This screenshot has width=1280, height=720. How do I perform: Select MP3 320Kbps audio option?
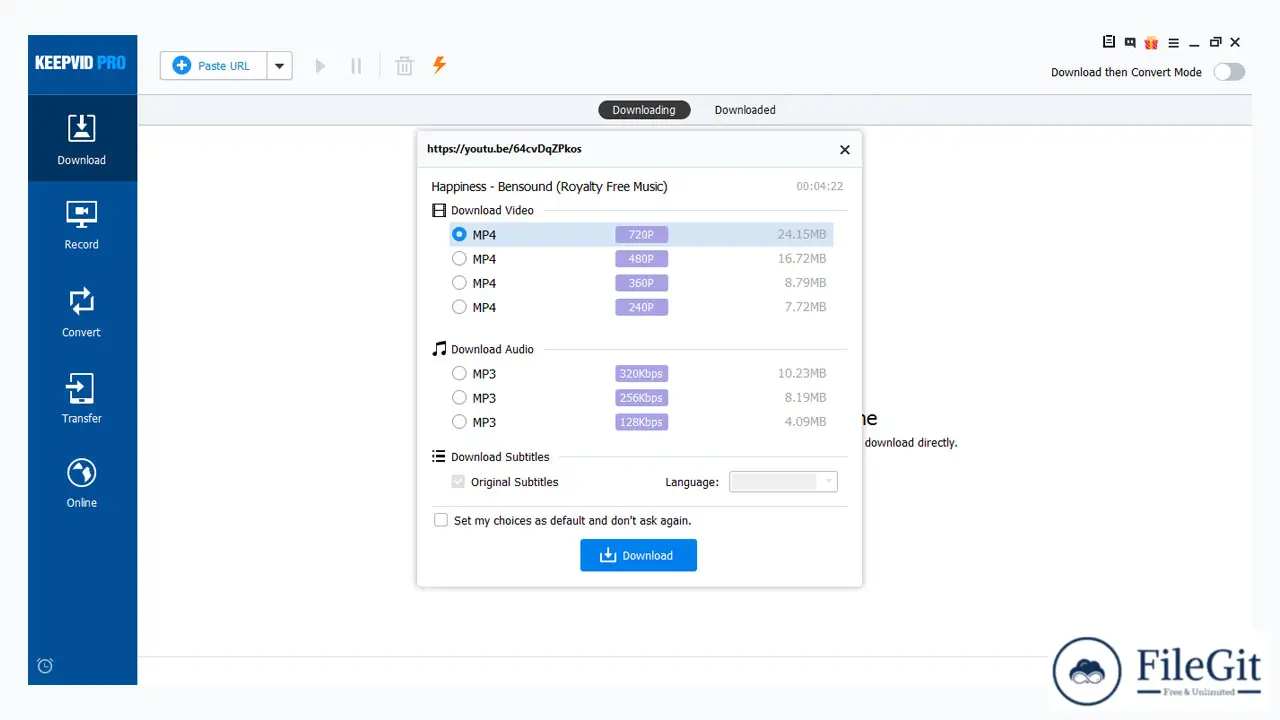[x=641, y=374]
